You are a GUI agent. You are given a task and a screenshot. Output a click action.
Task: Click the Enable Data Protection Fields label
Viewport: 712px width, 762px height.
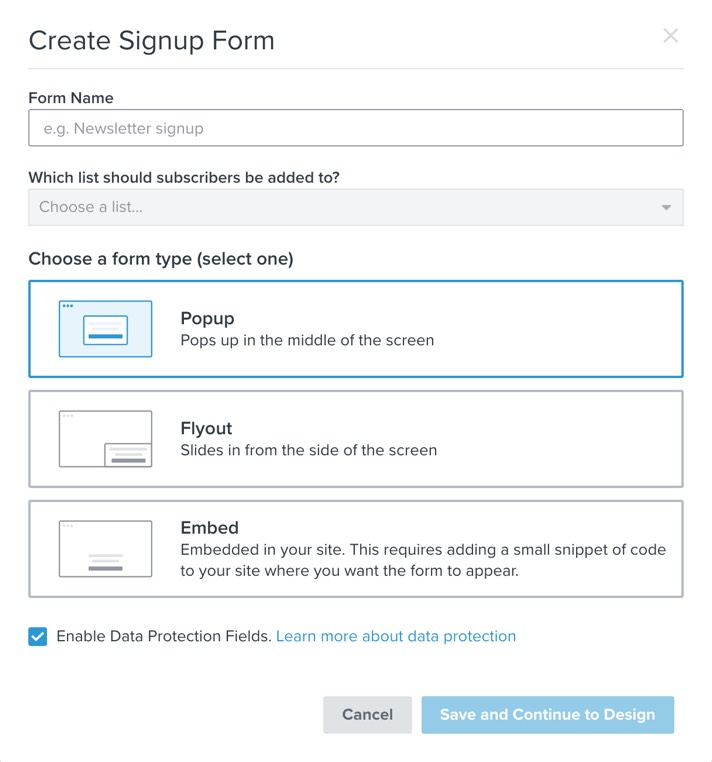click(164, 636)
